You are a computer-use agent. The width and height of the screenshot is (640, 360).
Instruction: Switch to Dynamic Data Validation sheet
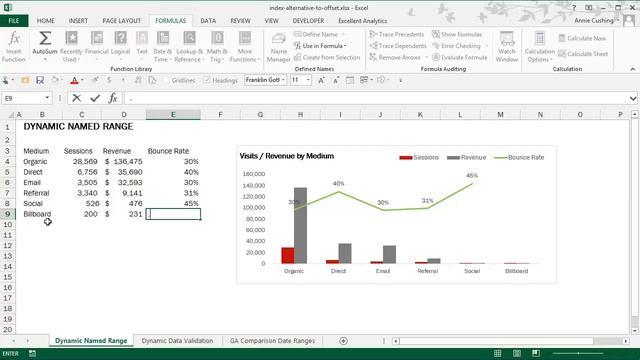[178, 341]
